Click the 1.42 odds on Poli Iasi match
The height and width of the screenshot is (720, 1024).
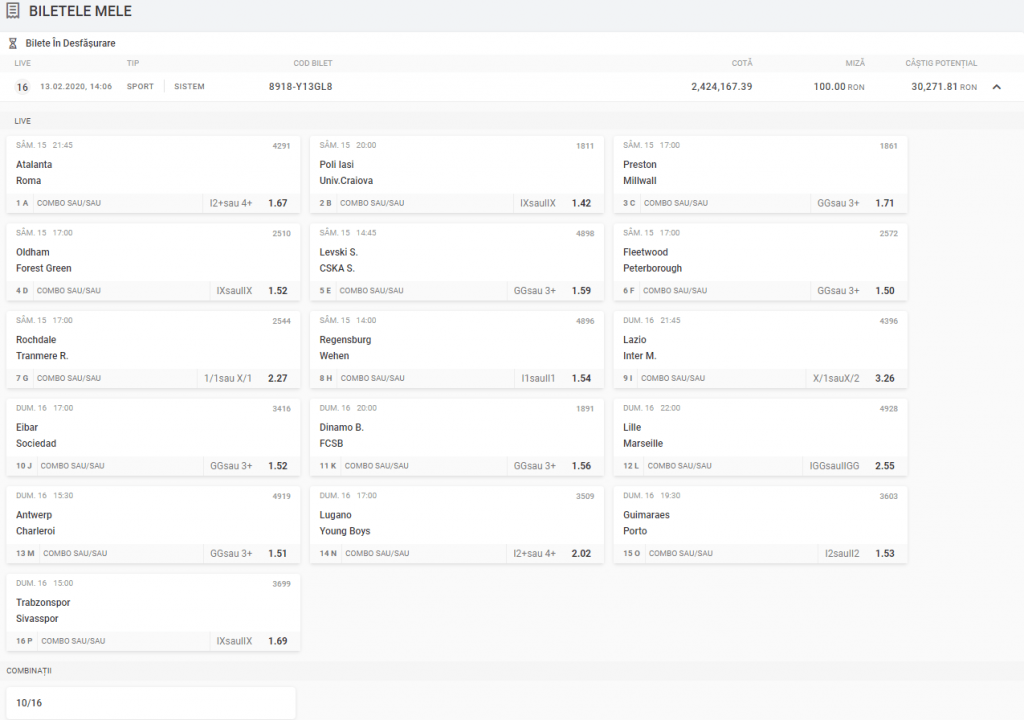(x=581, y=203)
